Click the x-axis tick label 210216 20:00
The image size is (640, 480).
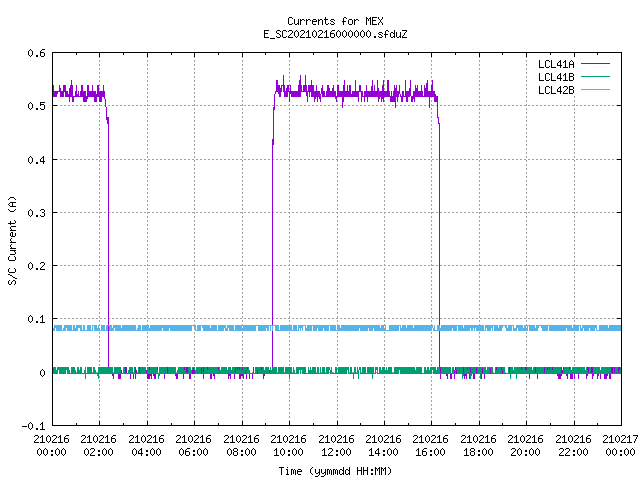(525, 446)
